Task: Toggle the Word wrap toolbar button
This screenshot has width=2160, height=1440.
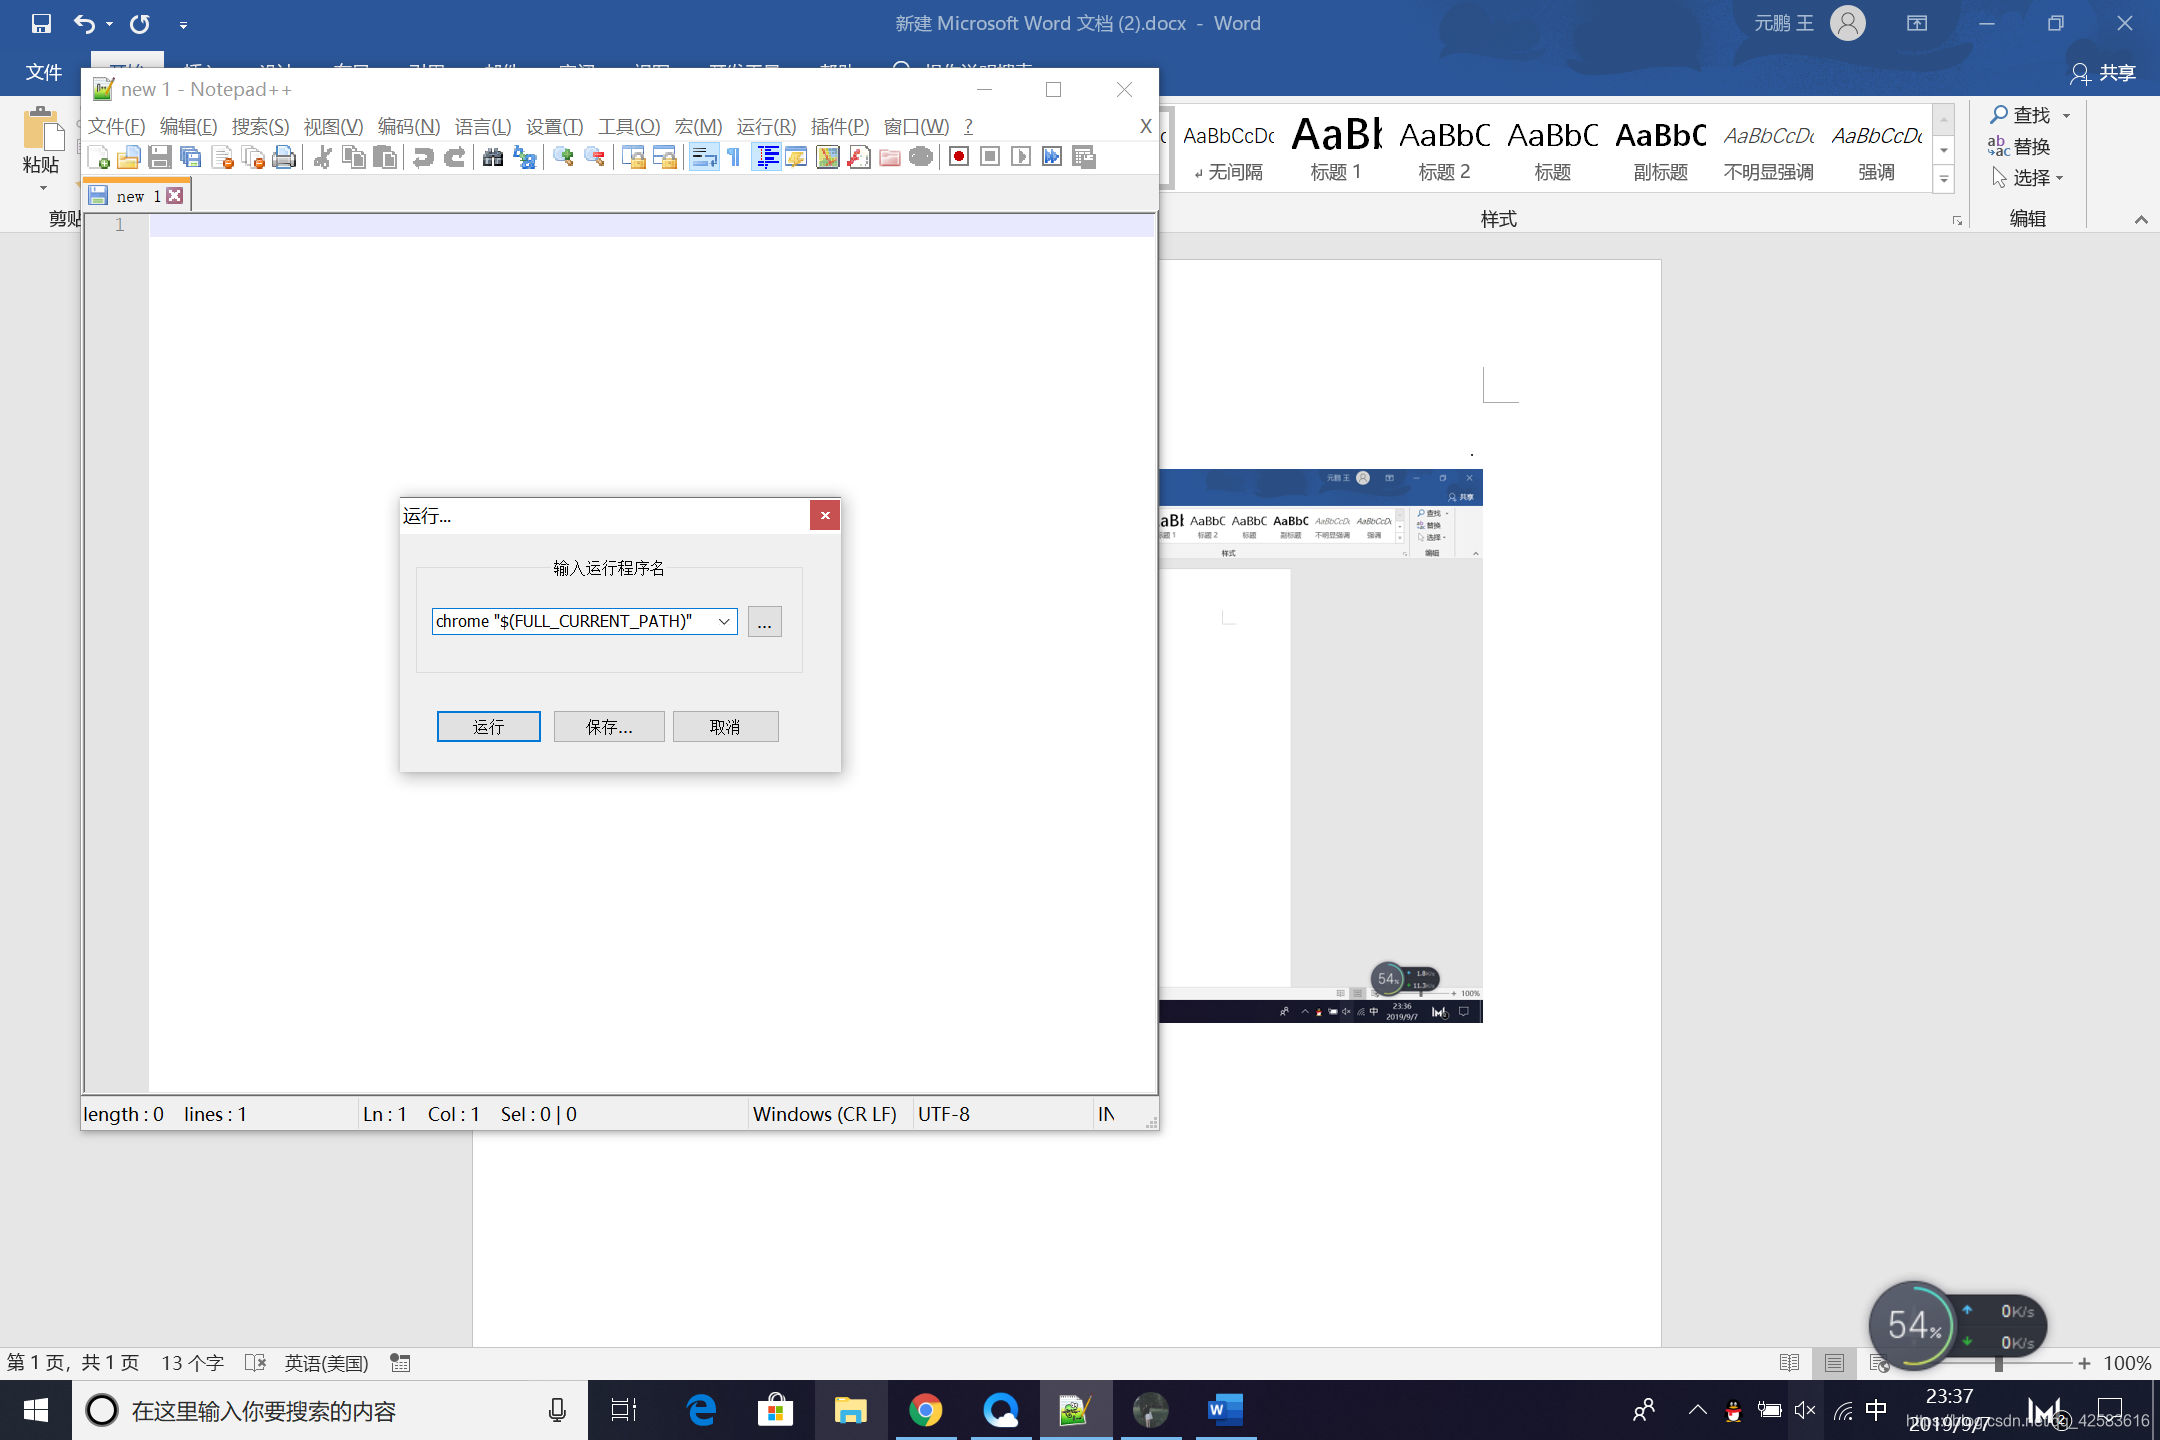Action: 704,157
